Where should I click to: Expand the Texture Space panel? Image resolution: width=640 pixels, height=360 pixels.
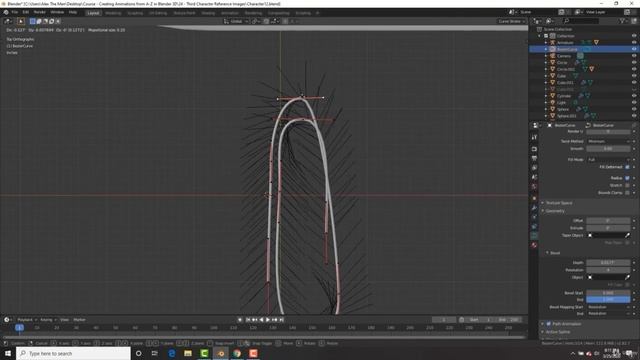(558, 203)
